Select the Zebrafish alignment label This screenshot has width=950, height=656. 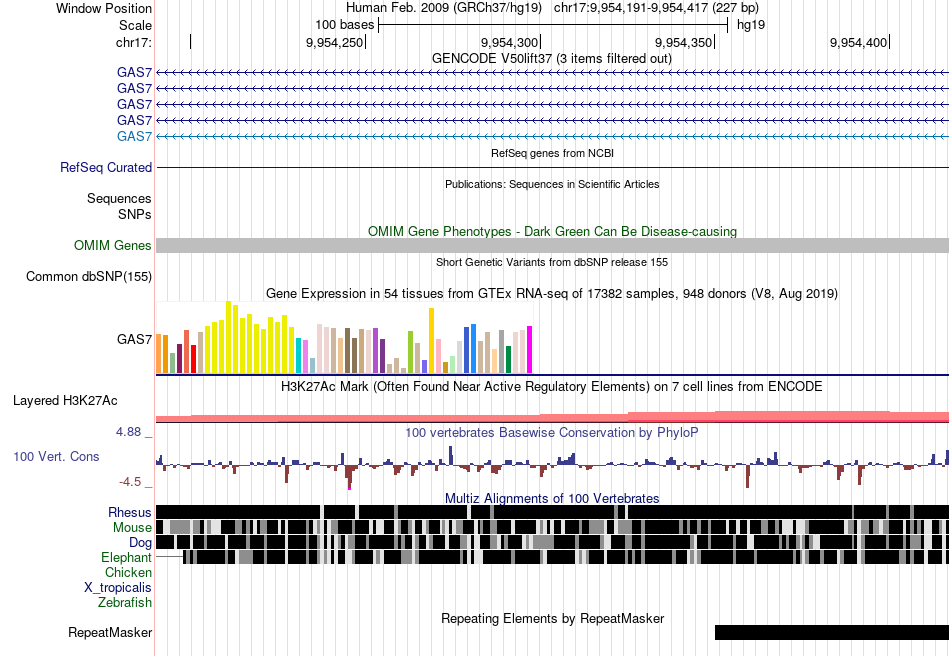125,603
